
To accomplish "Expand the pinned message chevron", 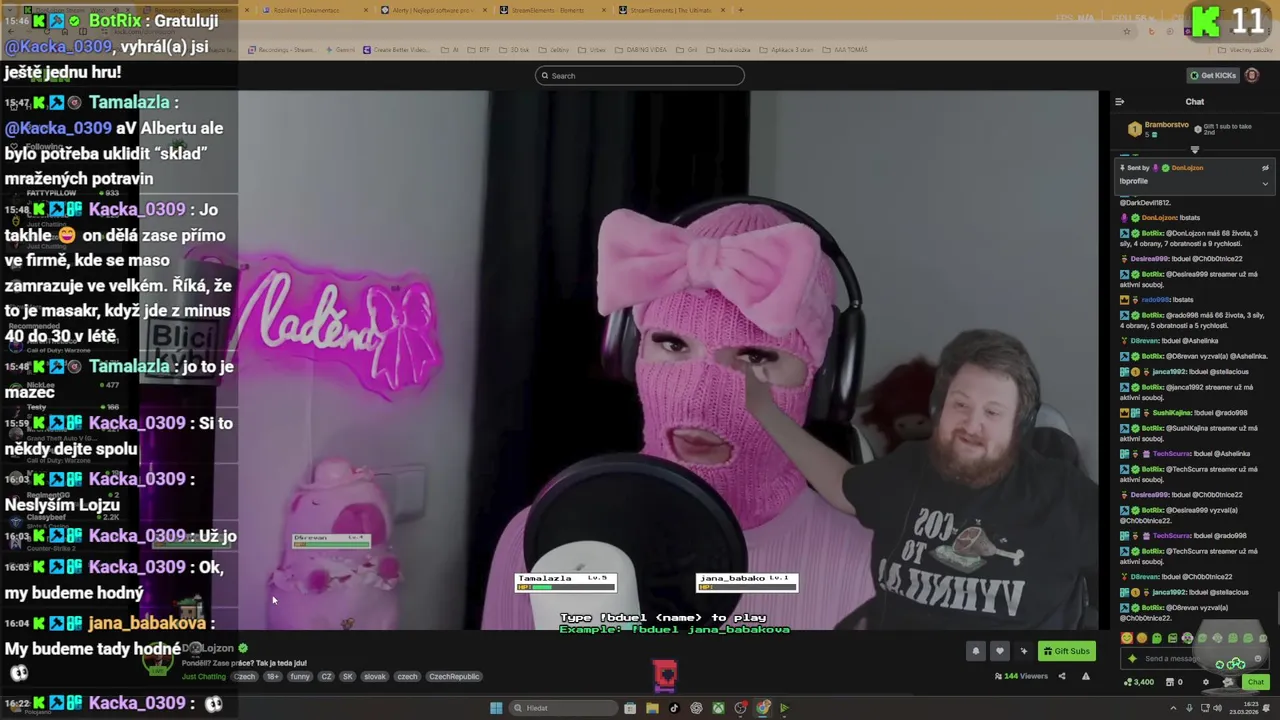I will click(x=1265, y=183).
